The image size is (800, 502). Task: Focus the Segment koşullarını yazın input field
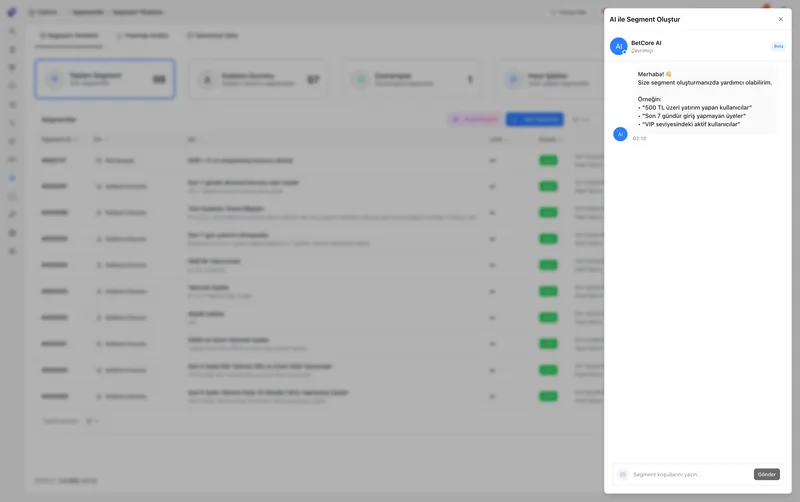click(690, 474)
